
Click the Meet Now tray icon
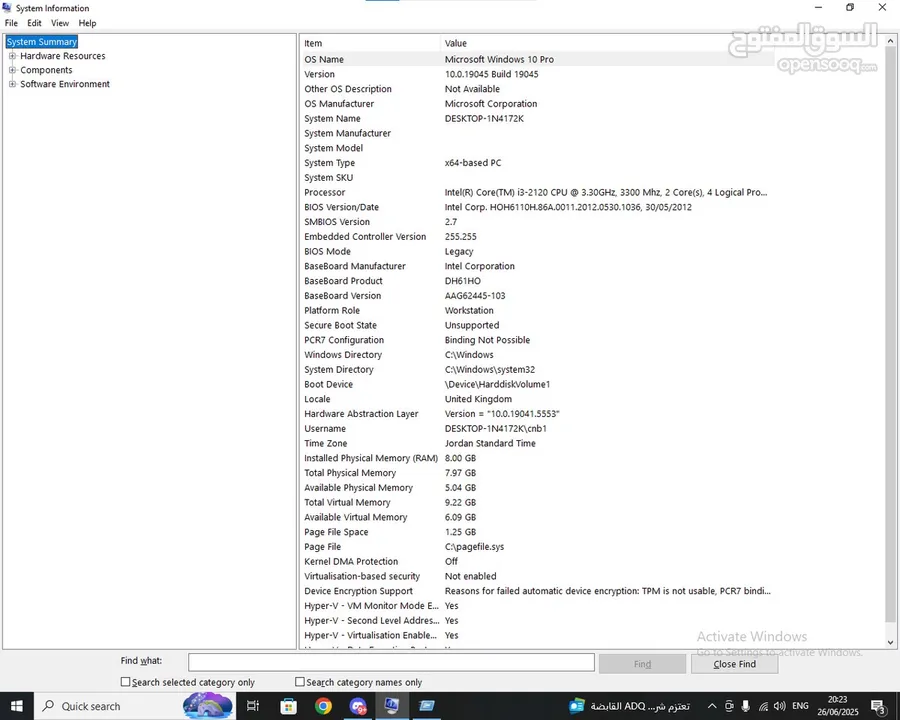click(729, 706)
